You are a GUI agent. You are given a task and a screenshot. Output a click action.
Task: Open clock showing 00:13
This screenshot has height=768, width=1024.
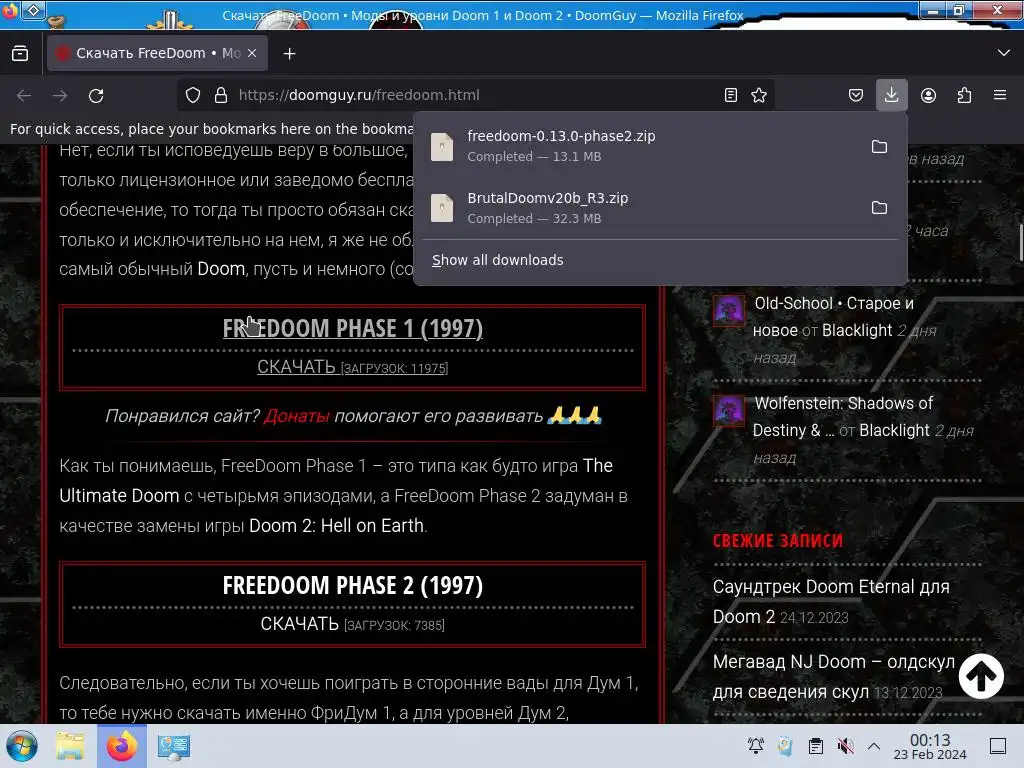(x=930, y=746)
